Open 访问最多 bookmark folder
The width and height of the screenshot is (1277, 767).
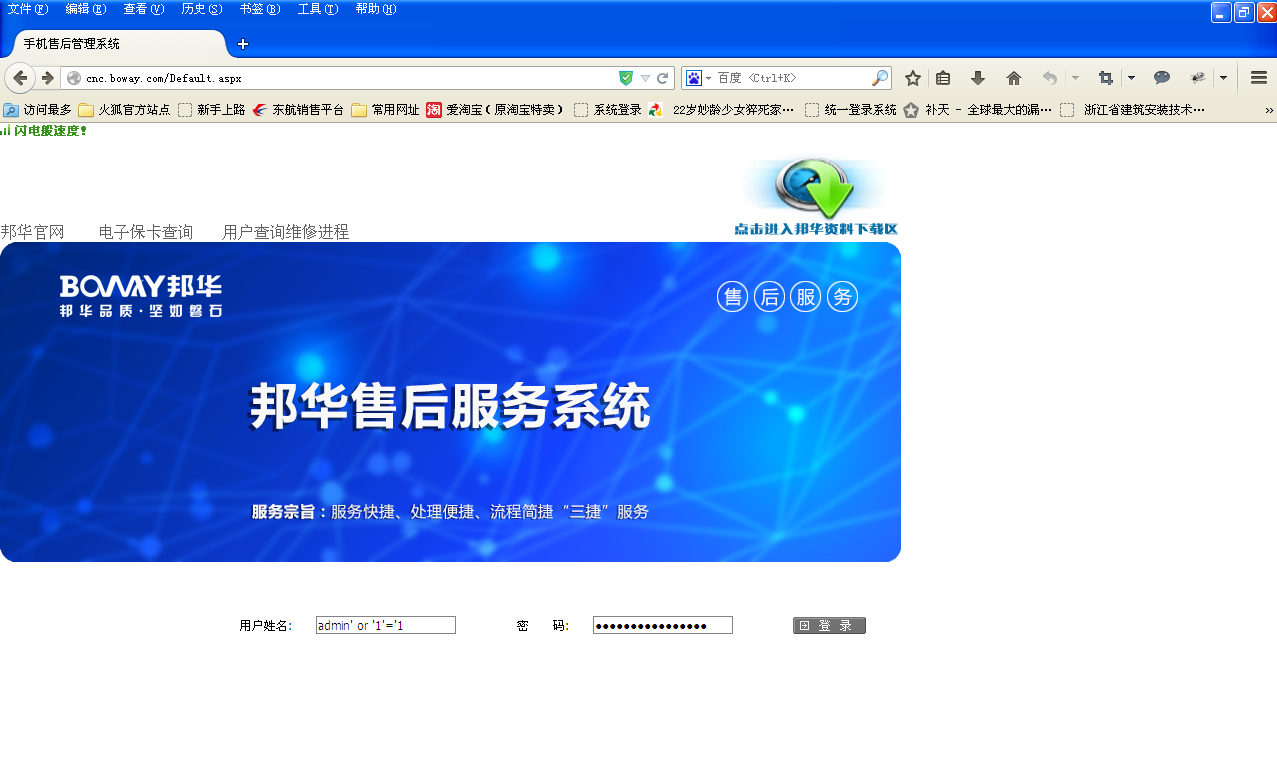click(38, 110)
